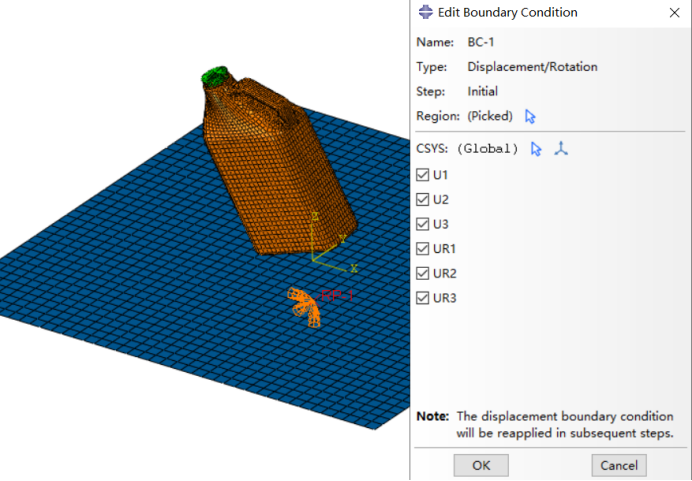Toggle the UR1 rotation checkbox
Screen dimensions: 692x481
422,249
